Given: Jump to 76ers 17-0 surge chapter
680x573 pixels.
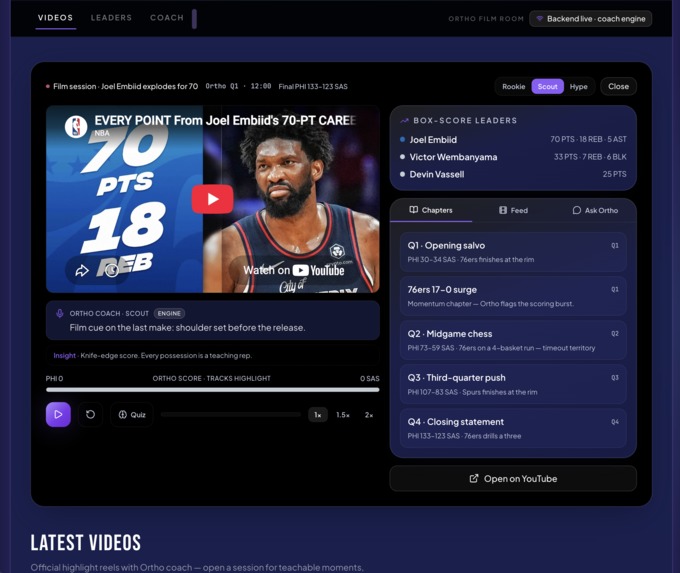Looking at the screenshot, I should 513,296.
